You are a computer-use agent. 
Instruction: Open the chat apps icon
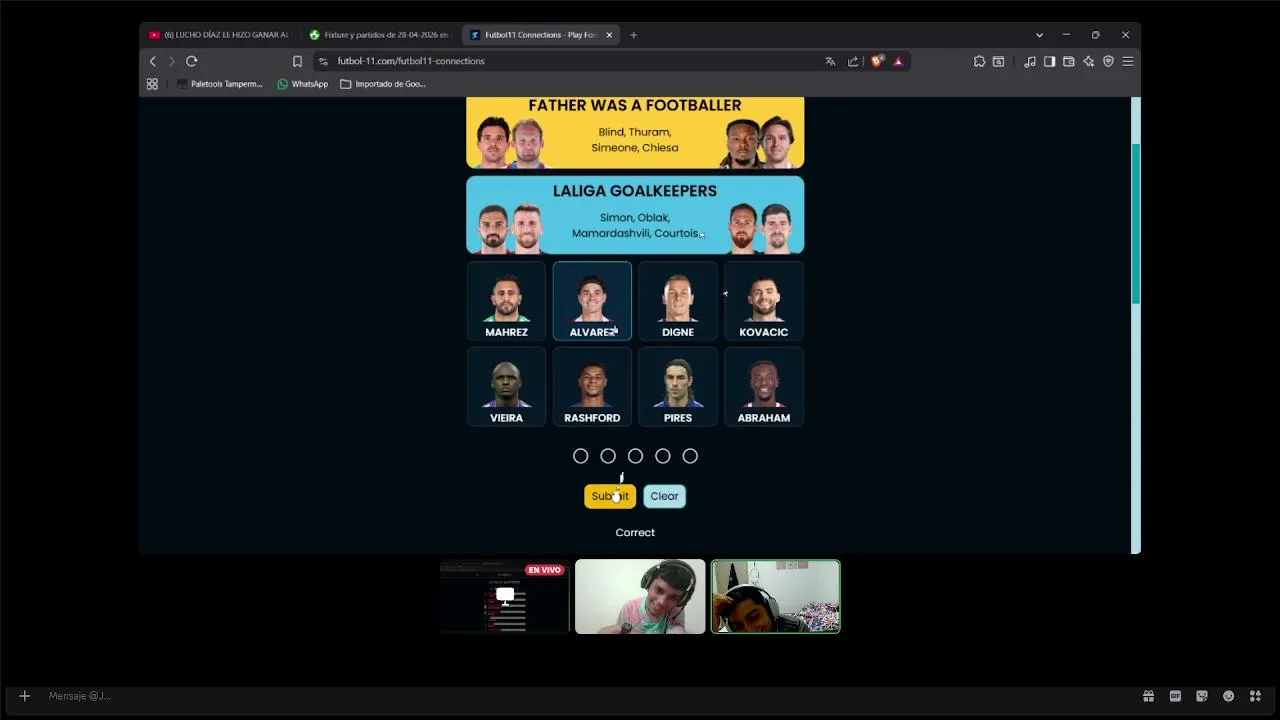coord(1255,696)
